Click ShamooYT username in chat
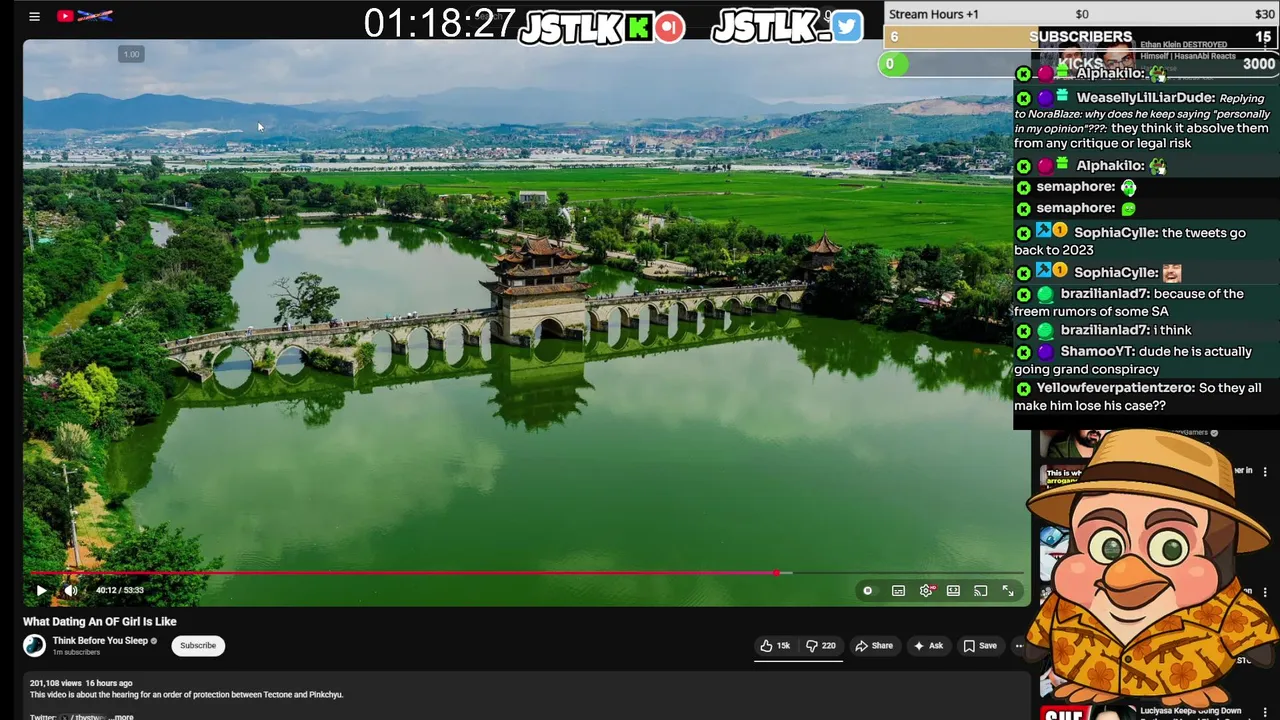The image size is (1280, 720). pos(1098,352)
